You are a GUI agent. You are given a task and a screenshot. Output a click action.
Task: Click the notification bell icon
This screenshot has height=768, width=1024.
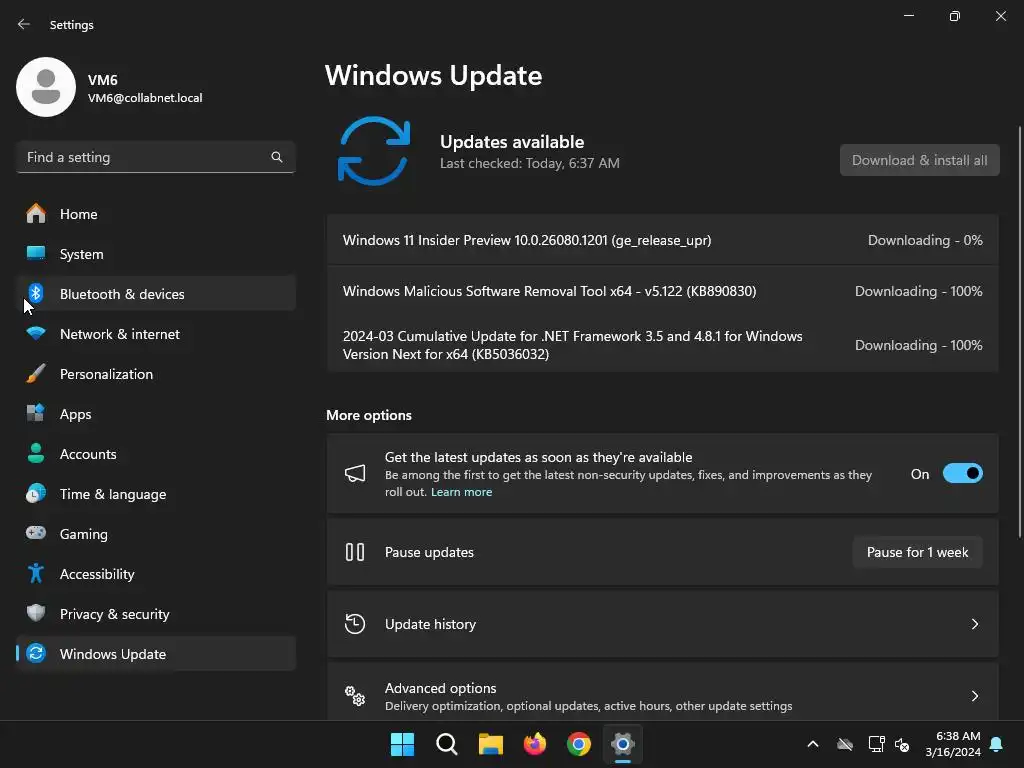click(x=997, y=744)
